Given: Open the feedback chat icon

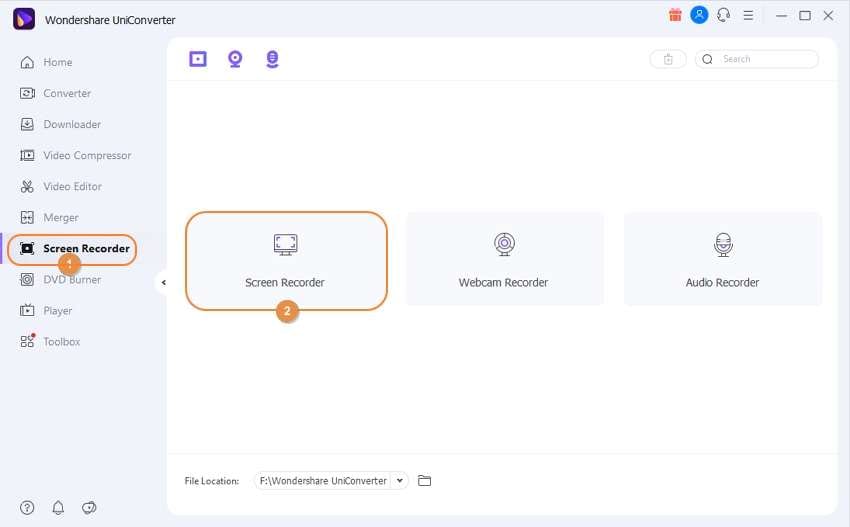Looking at the screenshot, I should 89,507.
